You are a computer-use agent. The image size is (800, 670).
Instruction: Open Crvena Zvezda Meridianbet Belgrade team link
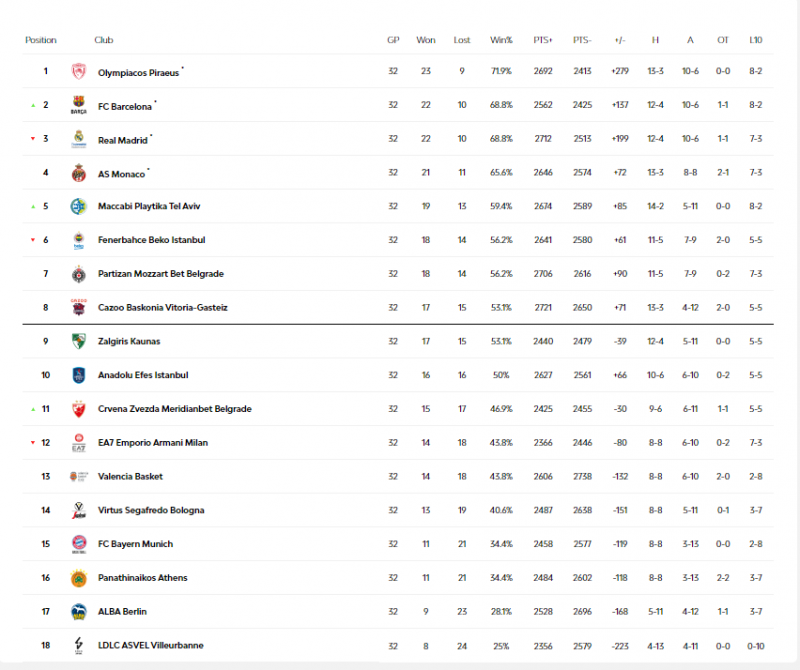click(174, 409)
